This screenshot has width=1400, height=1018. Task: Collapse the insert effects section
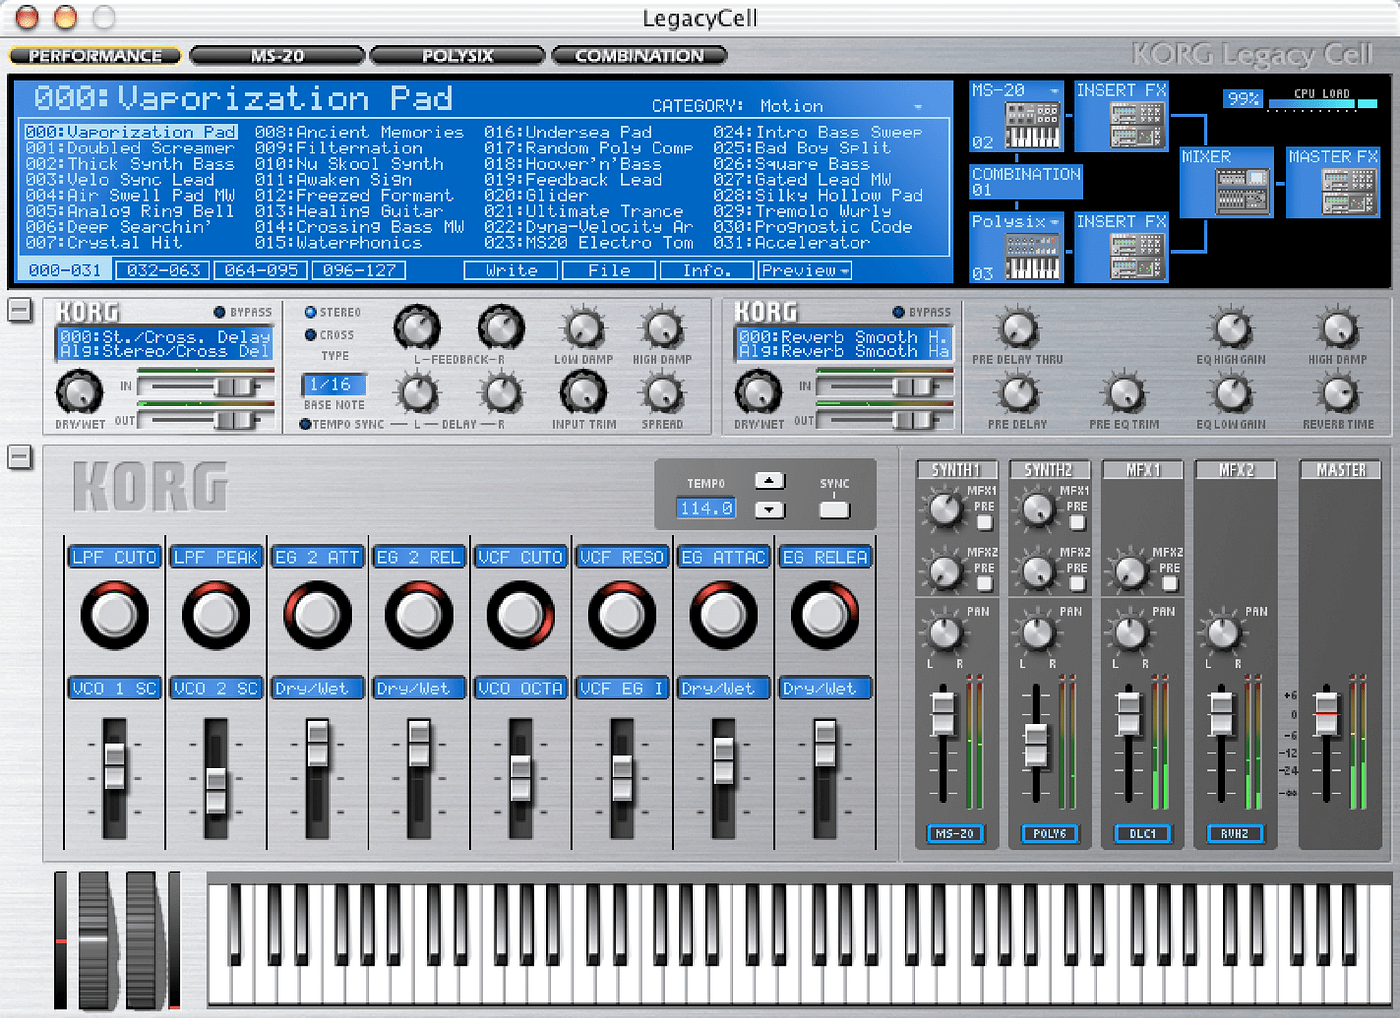pyautogui.click(x=19, y=310)
